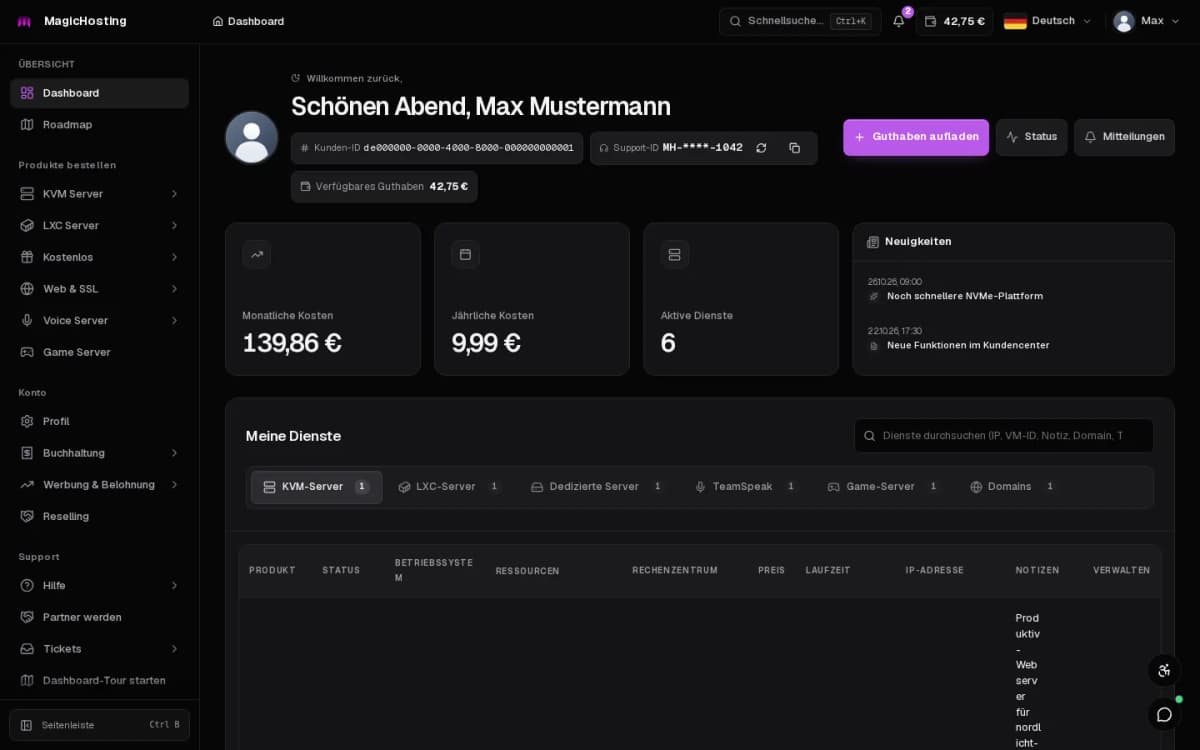Open the accessibility floating button
Viewport: 1200px width, 750px height.
tap(1164, 671)
